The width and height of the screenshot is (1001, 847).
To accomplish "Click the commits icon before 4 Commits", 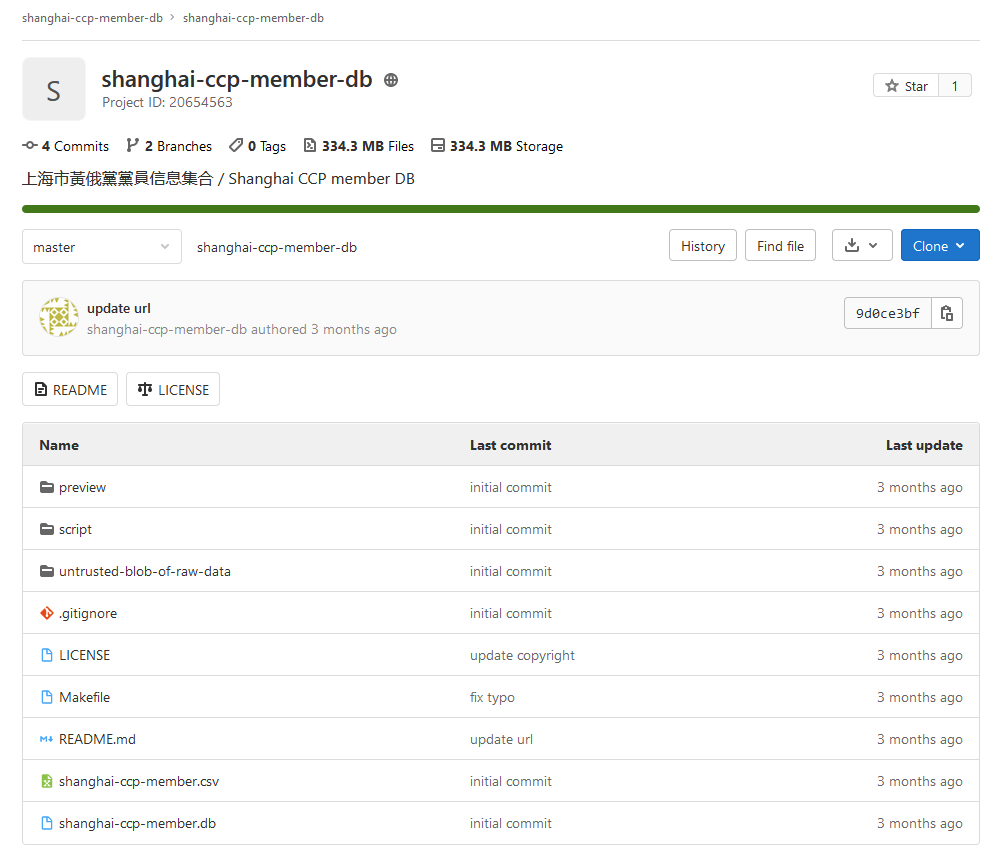I will click(x=30, y=146).
